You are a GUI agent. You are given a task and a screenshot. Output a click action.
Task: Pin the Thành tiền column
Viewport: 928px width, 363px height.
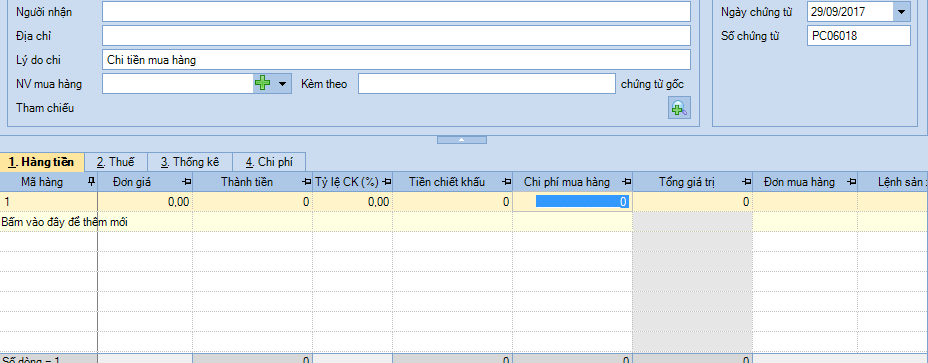(307, 182)
